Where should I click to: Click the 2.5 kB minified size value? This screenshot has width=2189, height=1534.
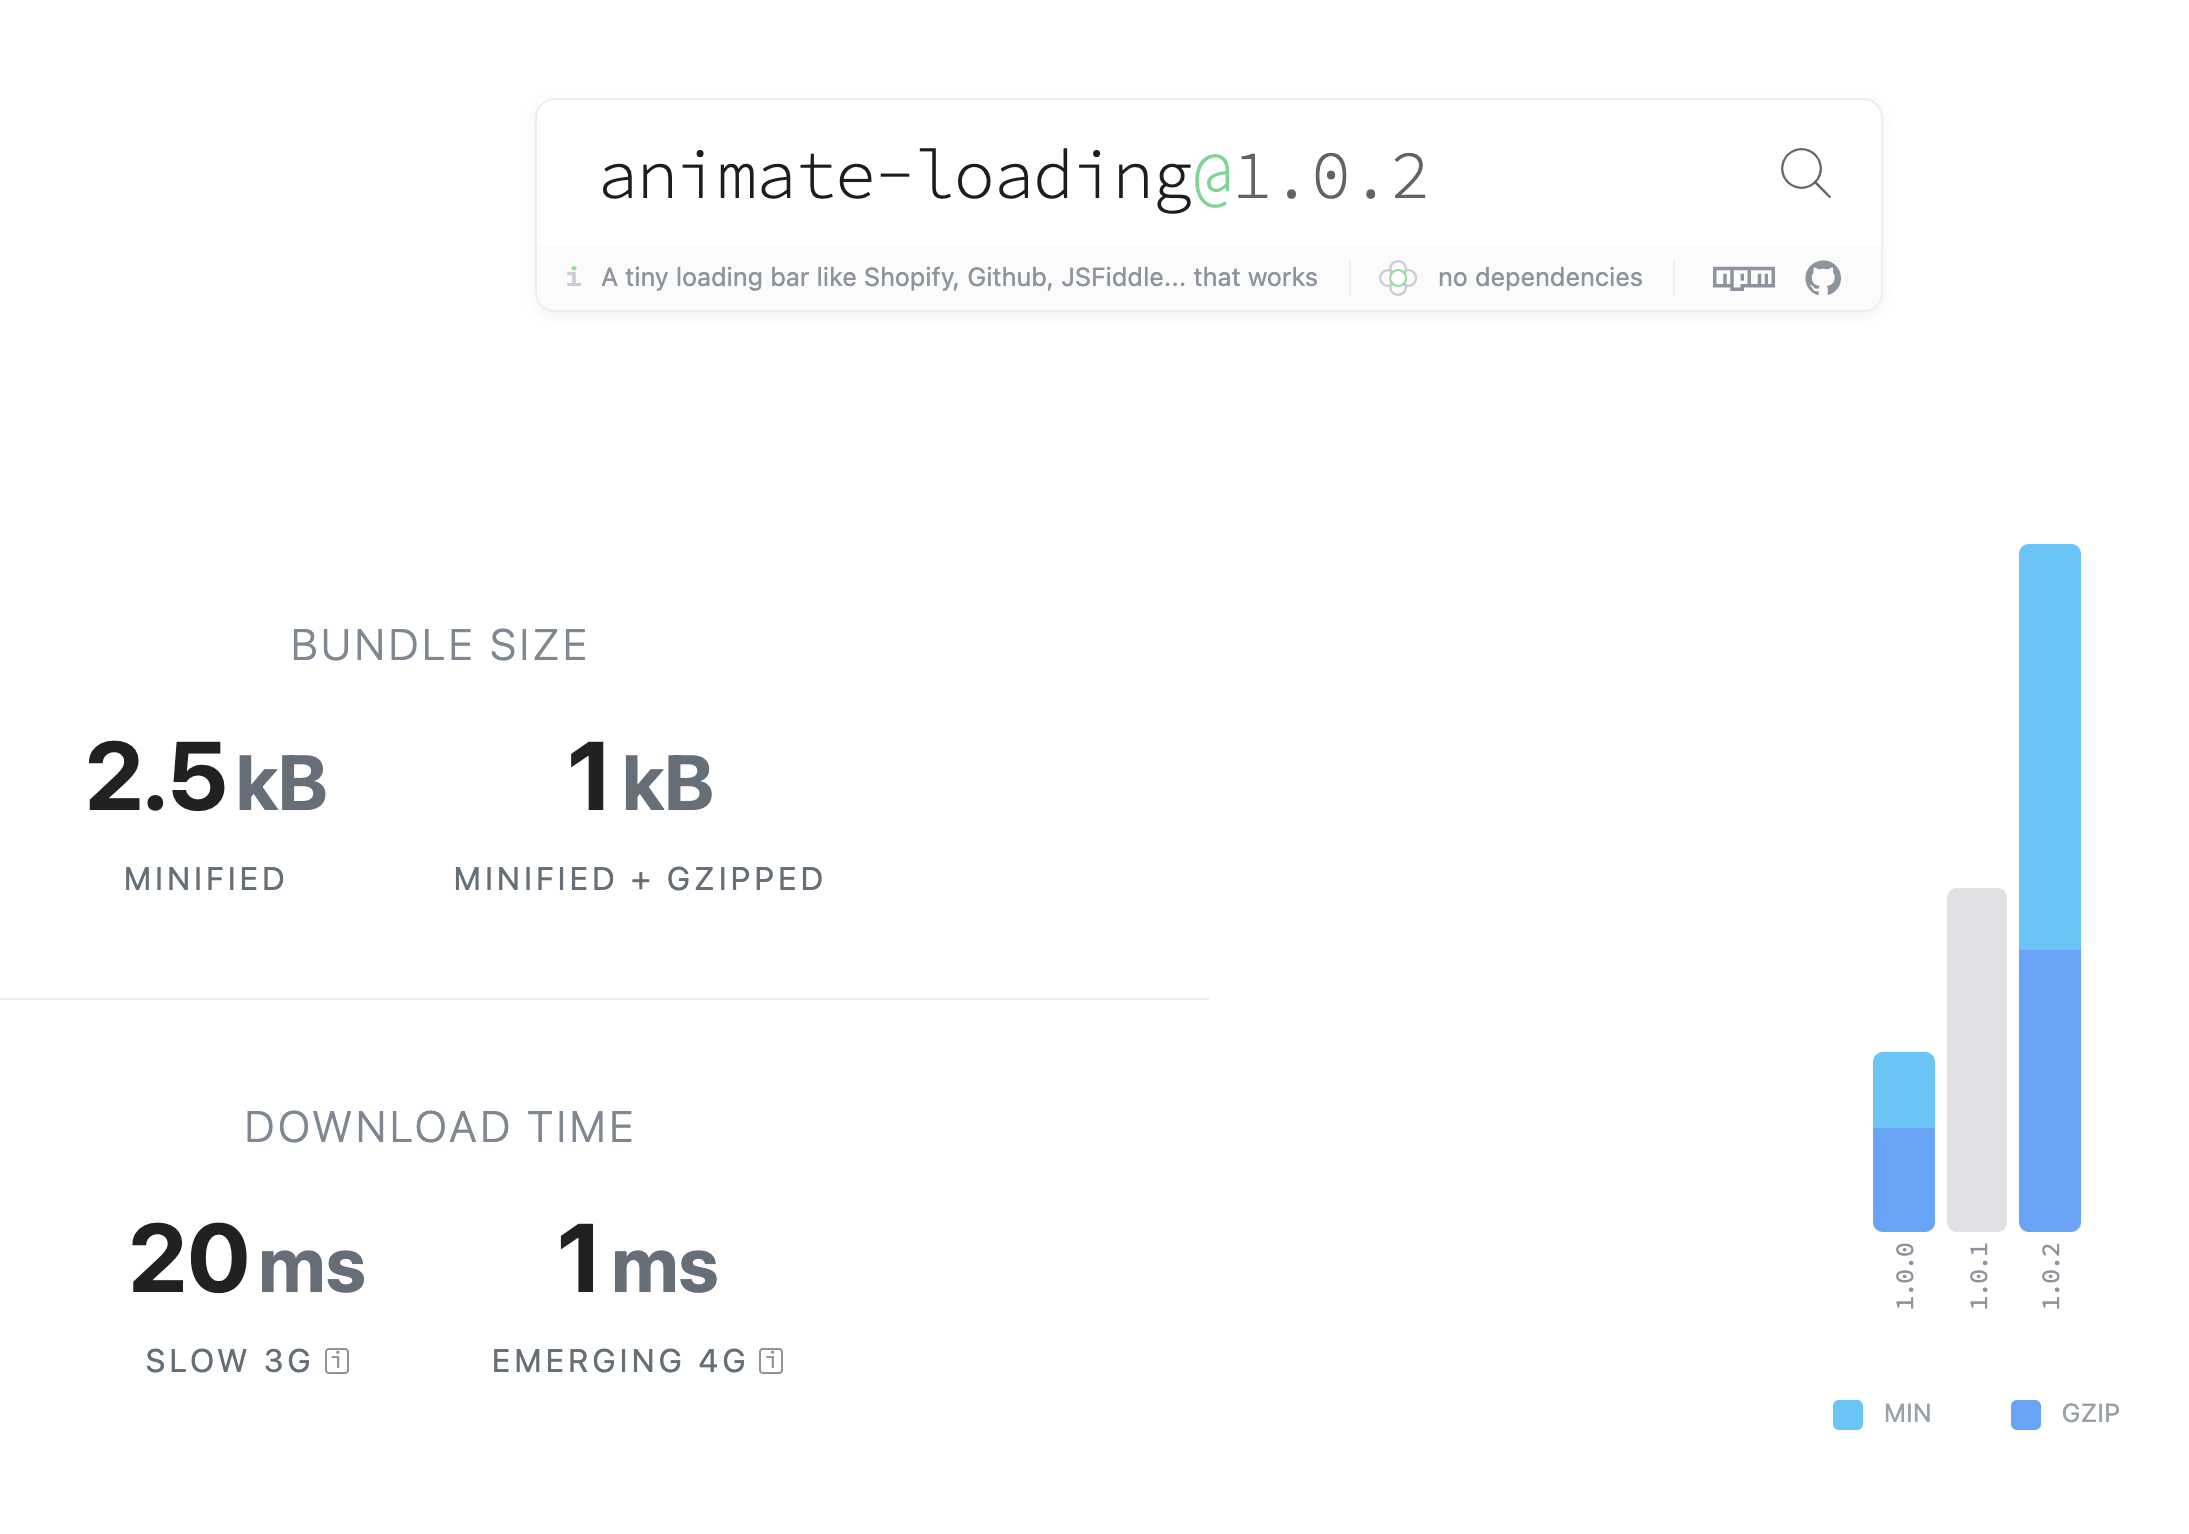click(x=206, y=778)
